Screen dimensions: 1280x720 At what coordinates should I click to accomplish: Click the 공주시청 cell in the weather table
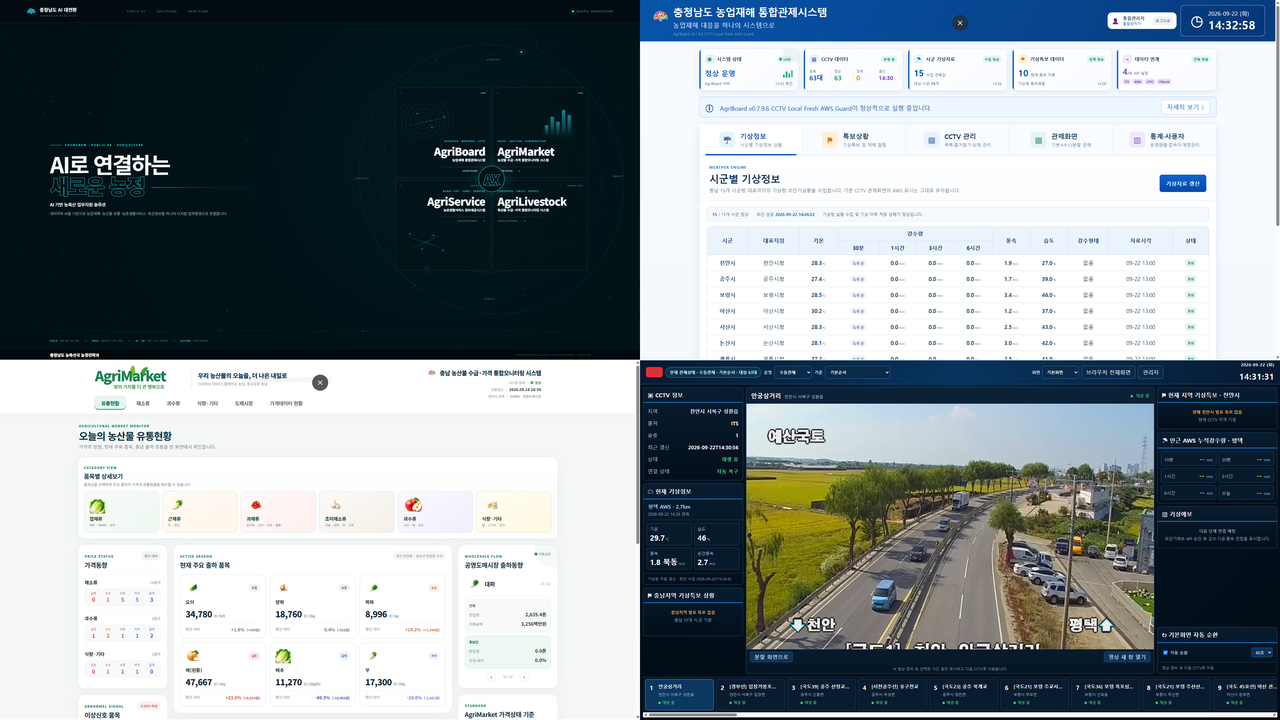773,279
